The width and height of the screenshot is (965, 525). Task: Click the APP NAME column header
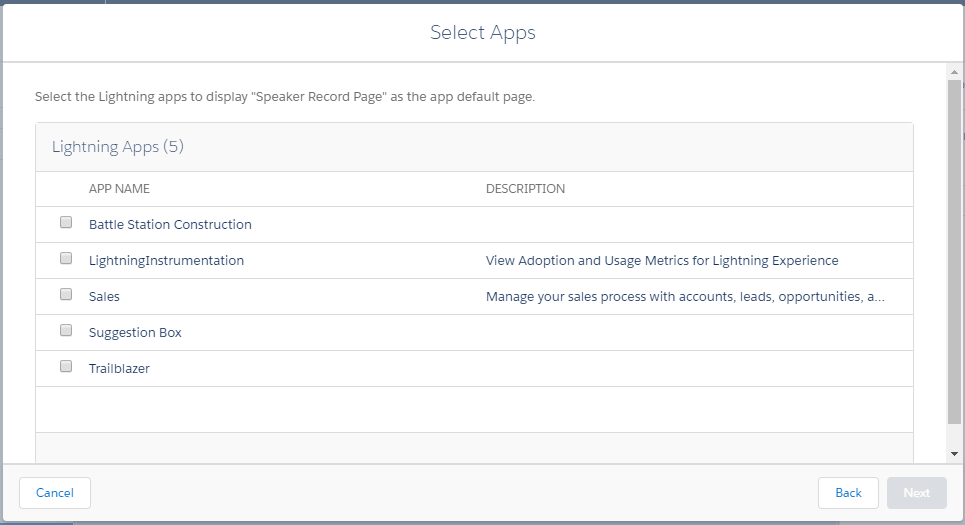click(x=119, y=189)
